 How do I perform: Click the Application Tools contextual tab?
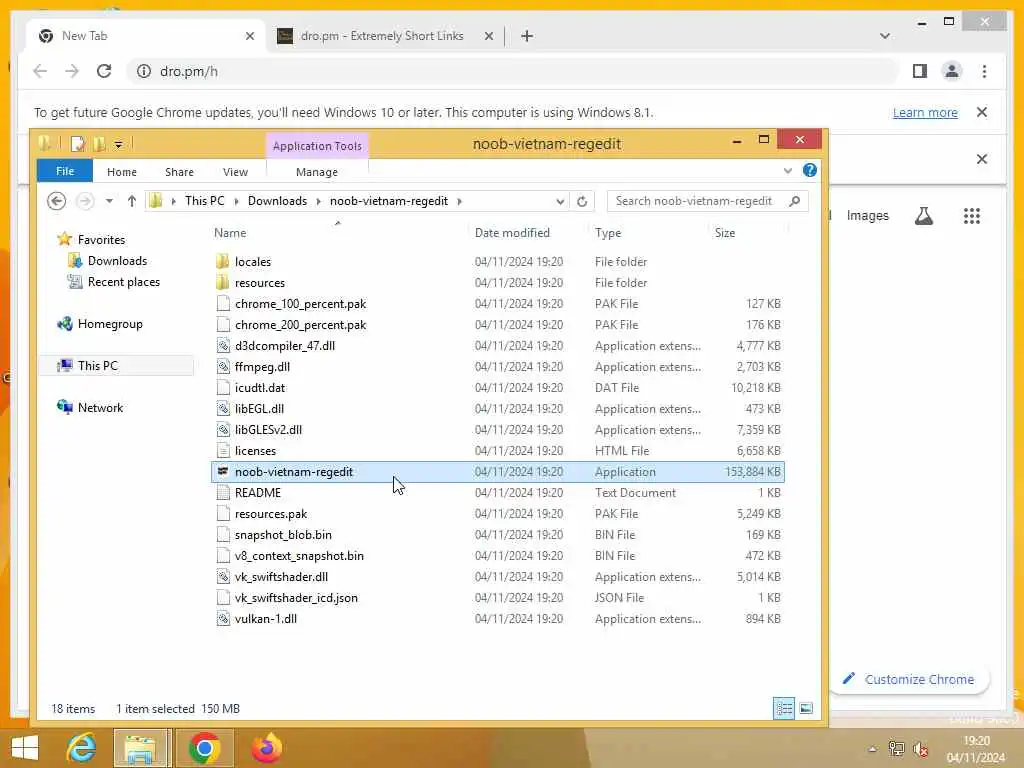click(317, 146)
